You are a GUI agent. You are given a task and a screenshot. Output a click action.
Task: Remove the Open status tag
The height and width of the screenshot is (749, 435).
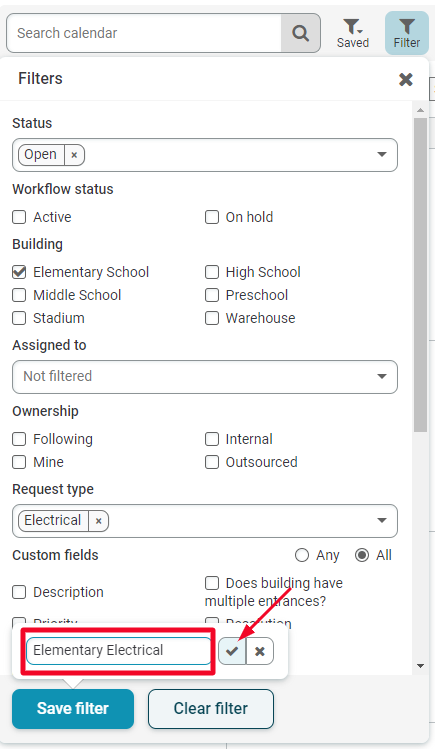tap(74, 155)
